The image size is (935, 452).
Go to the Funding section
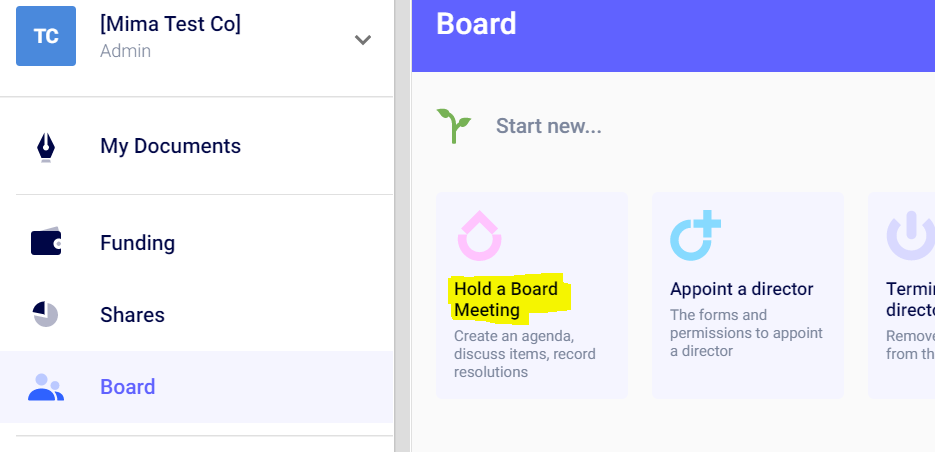click(137, 243)
